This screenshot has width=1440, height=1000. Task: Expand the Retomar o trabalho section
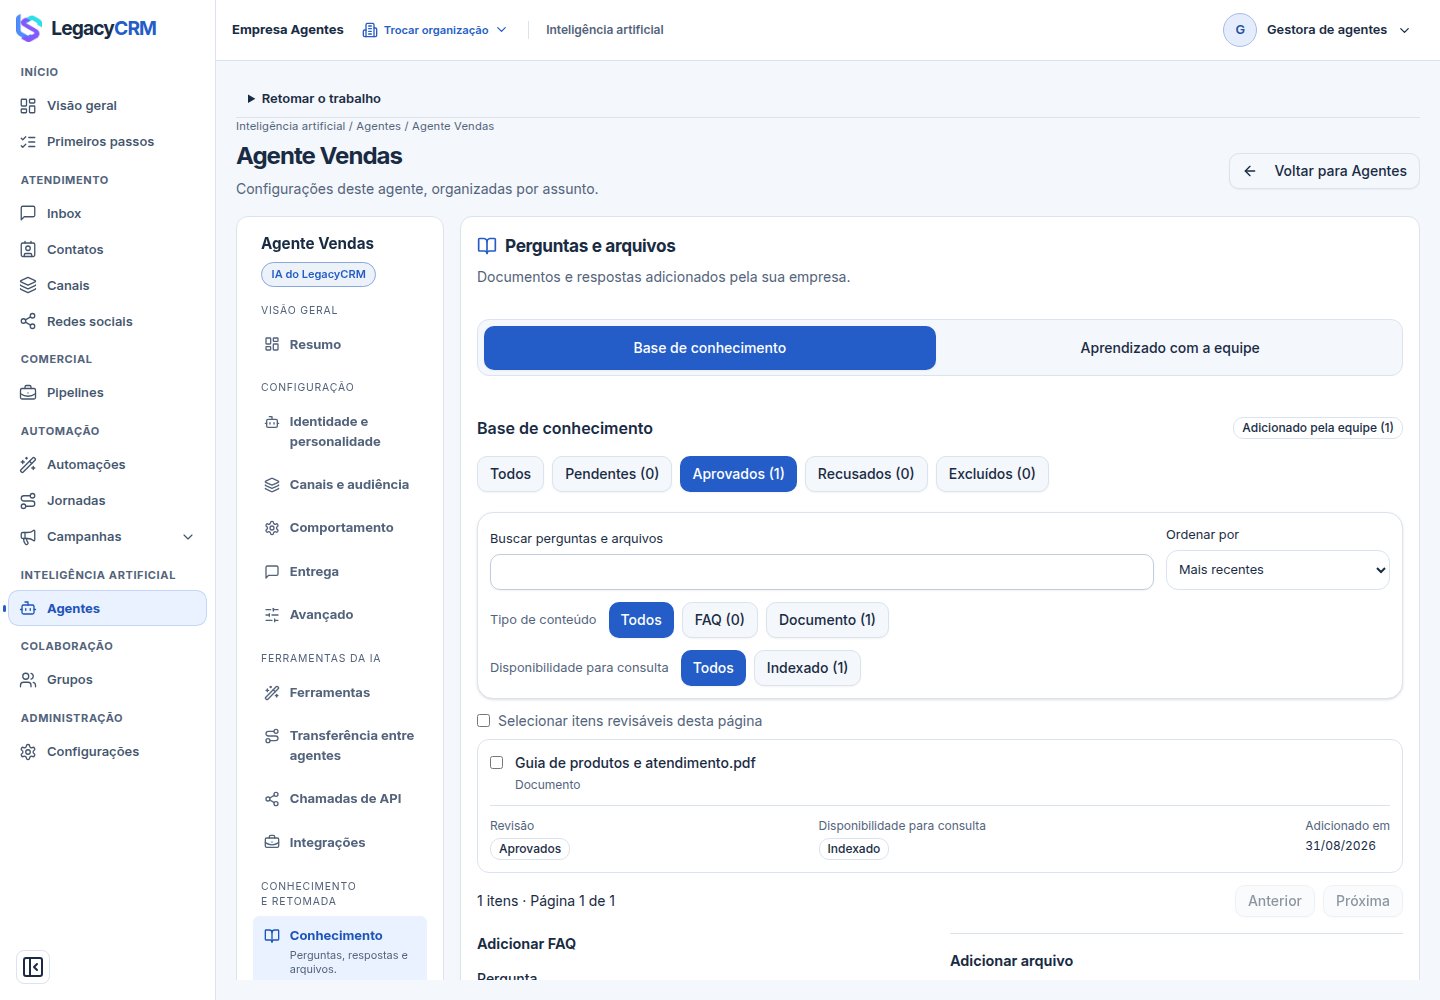tap(314, 98)
